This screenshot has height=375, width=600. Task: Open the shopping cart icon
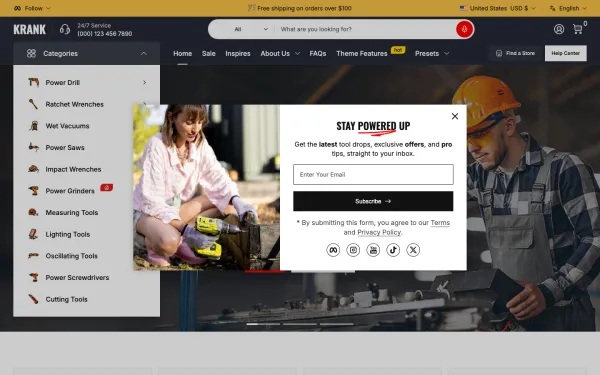point(577,29)
